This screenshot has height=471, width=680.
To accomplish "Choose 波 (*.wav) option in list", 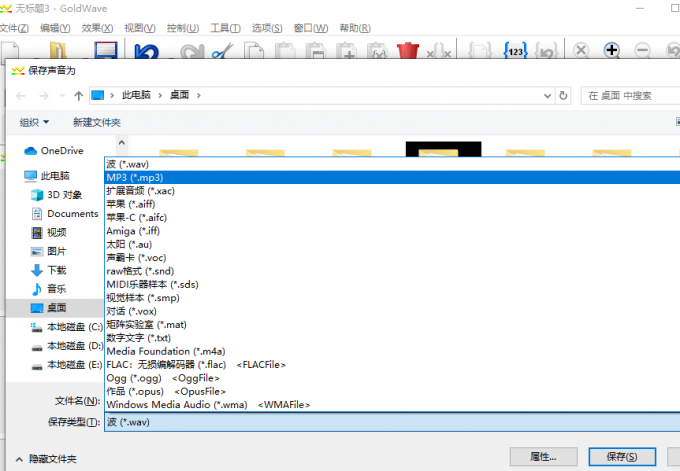I will tap(392, 164).
